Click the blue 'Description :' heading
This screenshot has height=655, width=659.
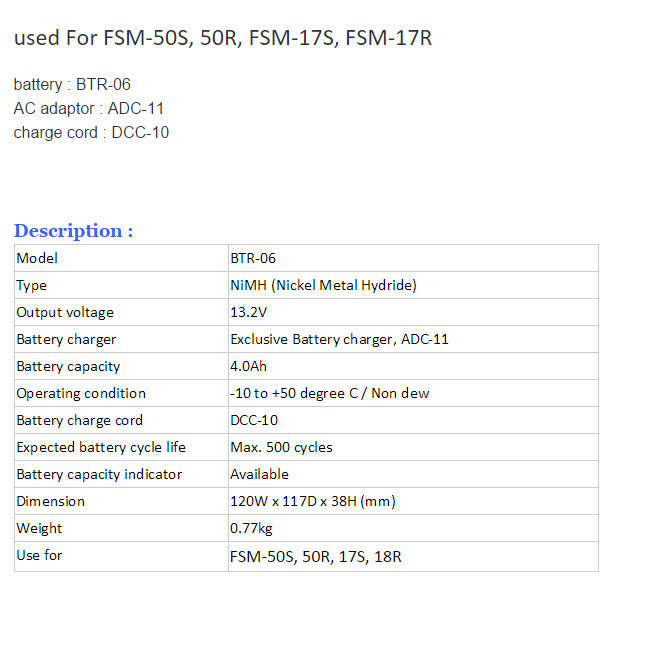coord(73,231)
